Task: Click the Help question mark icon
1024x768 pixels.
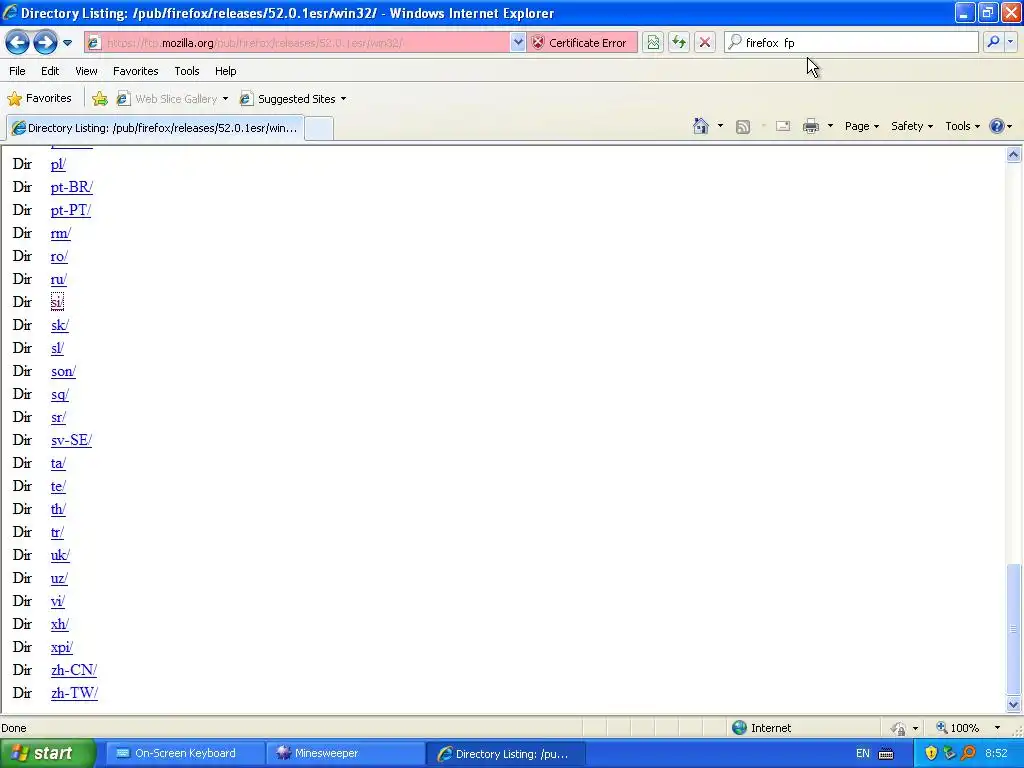Action: pyautogui.click(x=997, y=126)
